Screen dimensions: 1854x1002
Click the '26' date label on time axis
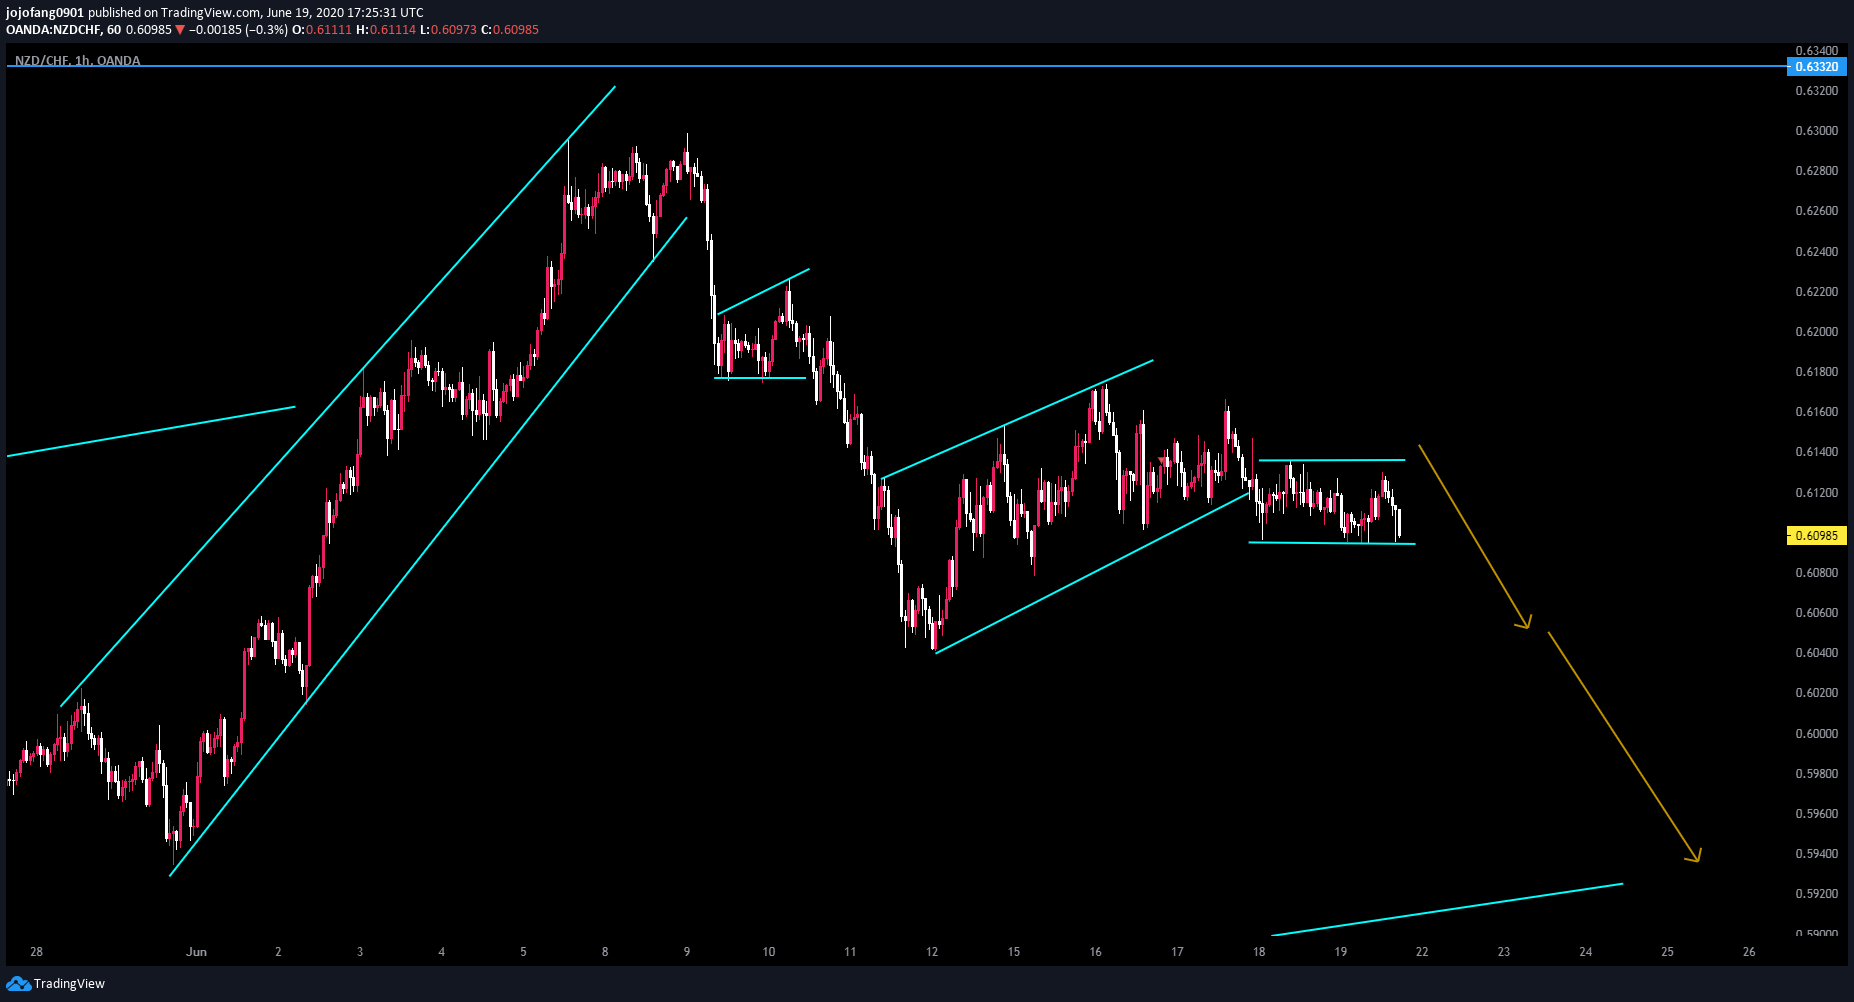(1749, 952)
